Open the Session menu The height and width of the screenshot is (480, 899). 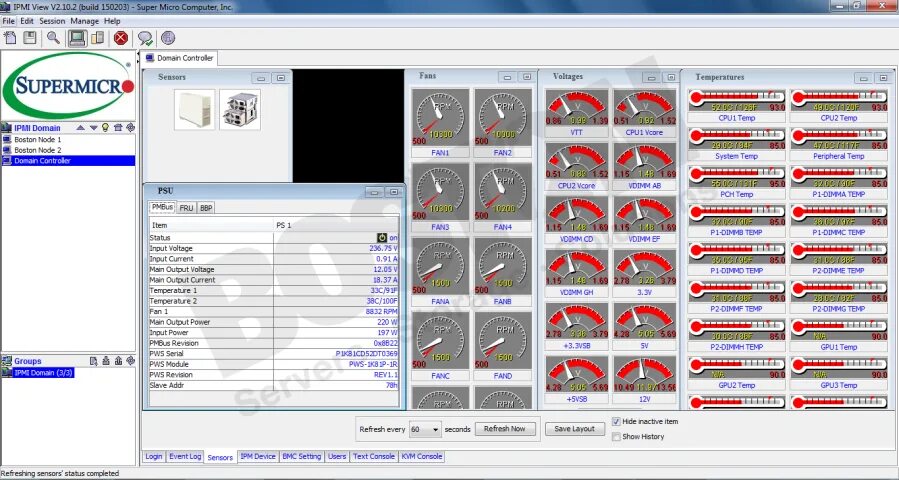tap(52, 21)
